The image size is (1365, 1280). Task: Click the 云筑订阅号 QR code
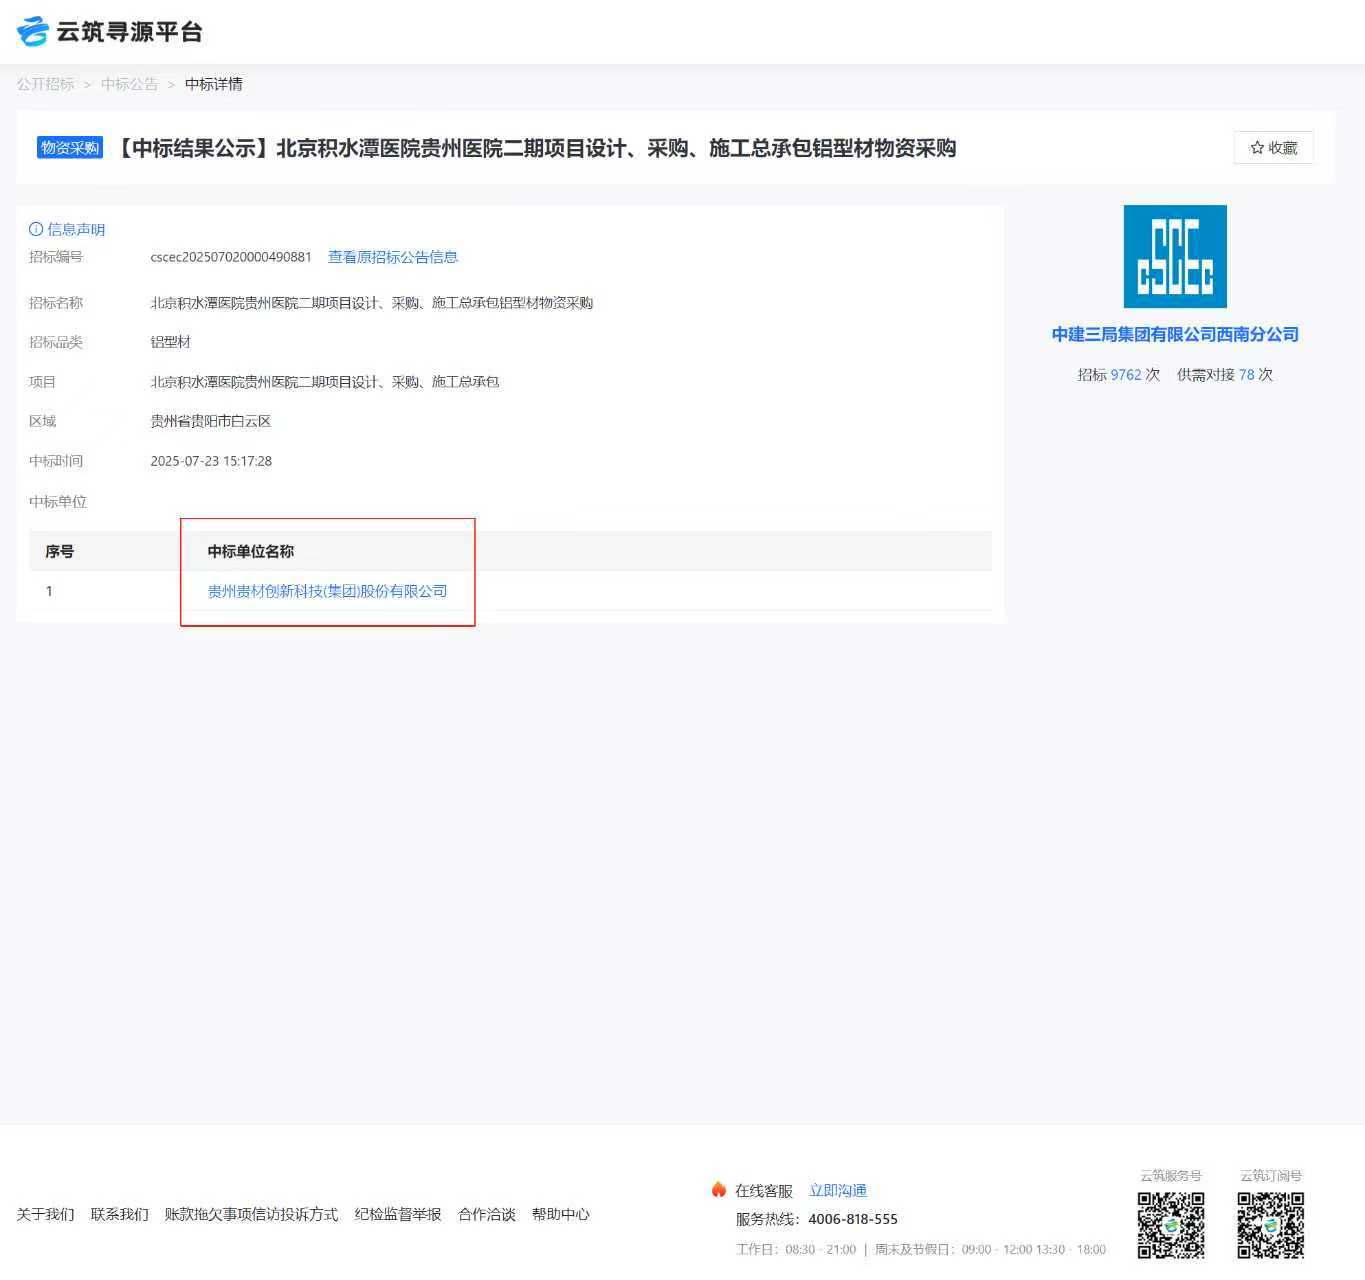point(1271,1225)
